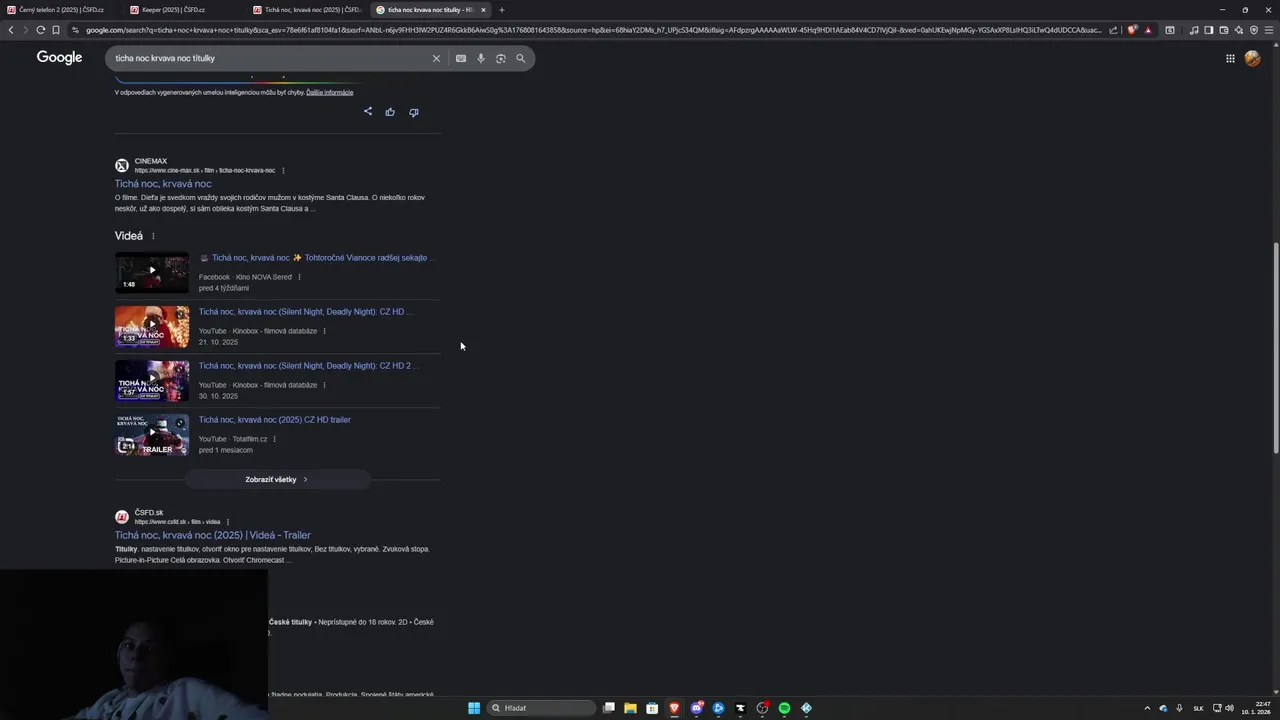Open Tohtoročné Vianoce radšej sekajte video link
Viewport: 1280px width, 720px height.
[x=318, y=258]
